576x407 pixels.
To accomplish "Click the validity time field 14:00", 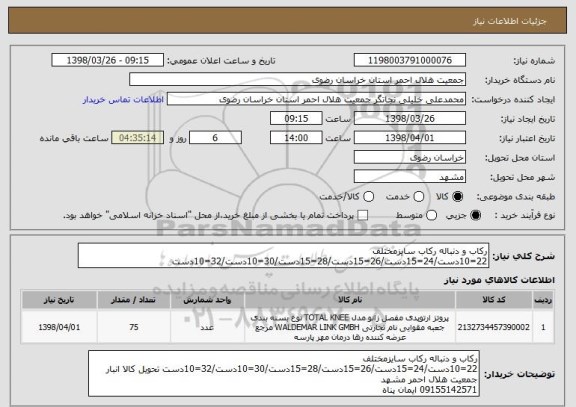I will [x=296, y=138].
